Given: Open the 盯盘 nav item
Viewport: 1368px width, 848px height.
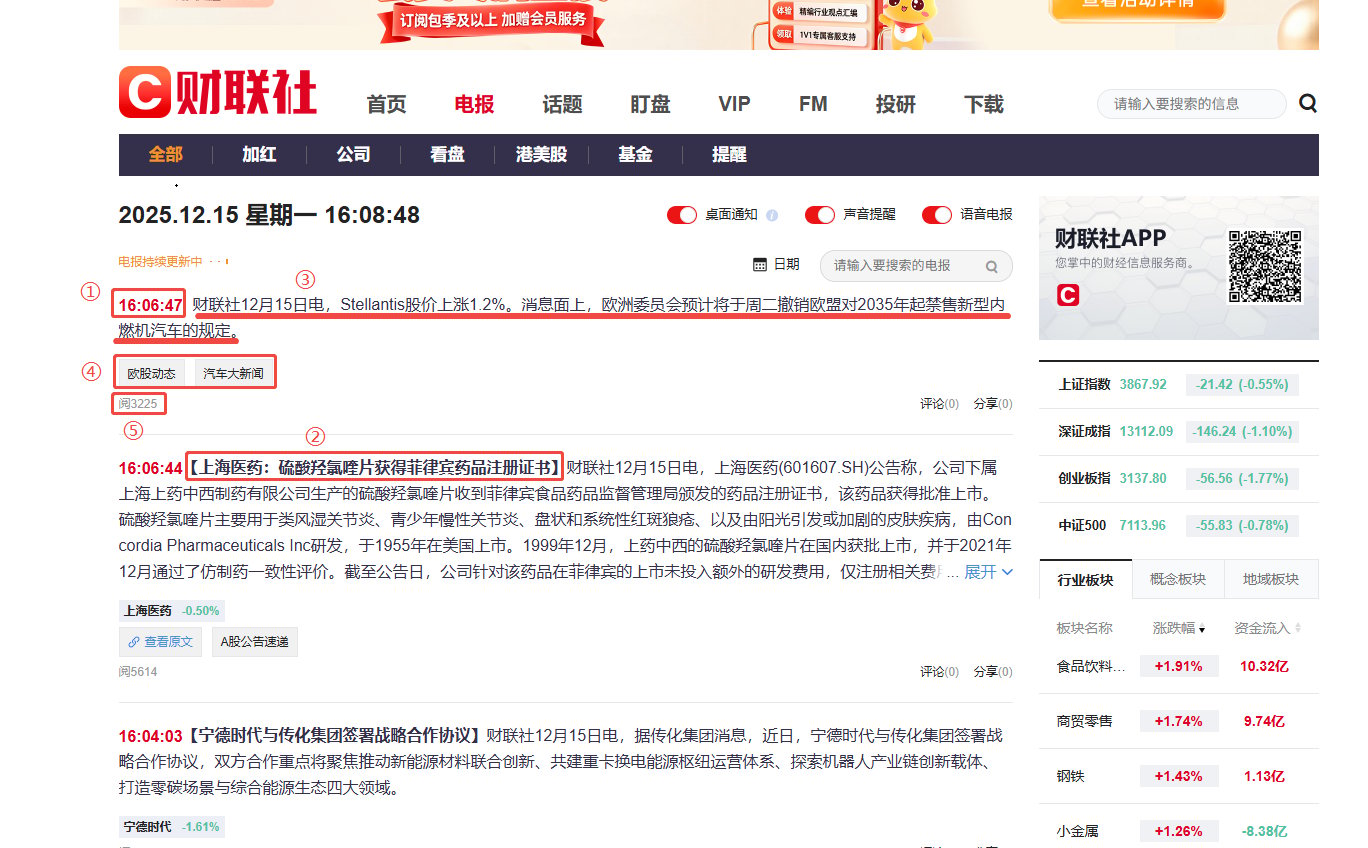Looking at the screenshot, I should [650, 104].
